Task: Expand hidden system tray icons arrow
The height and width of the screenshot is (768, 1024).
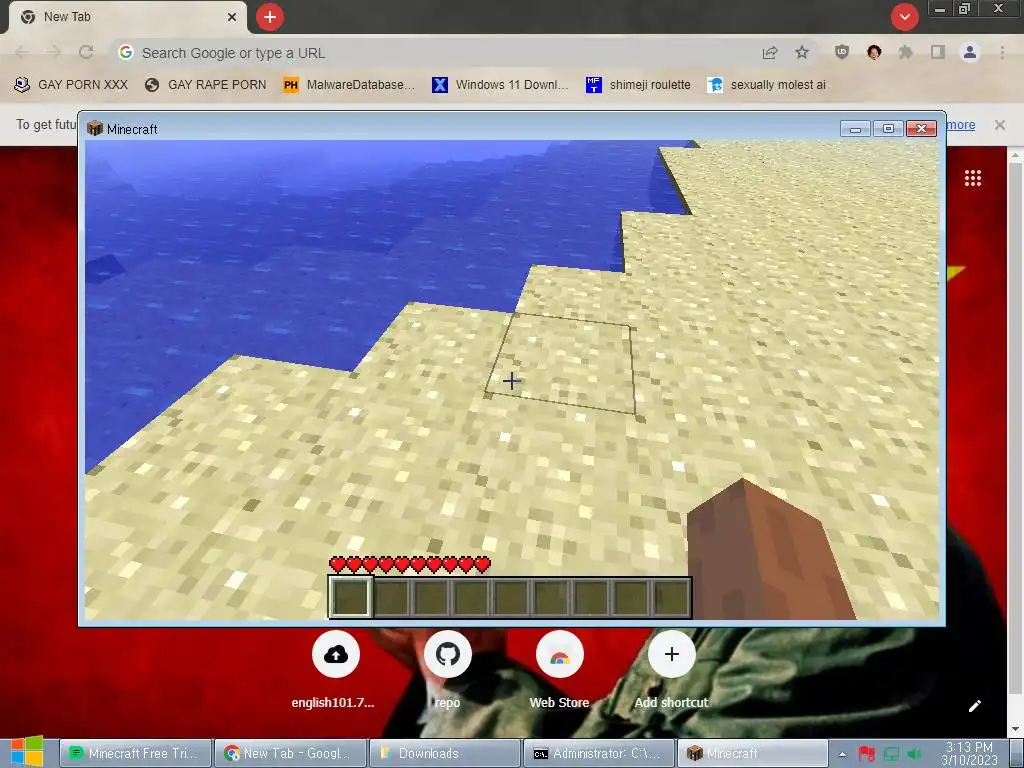Action: tap(842, 754)
